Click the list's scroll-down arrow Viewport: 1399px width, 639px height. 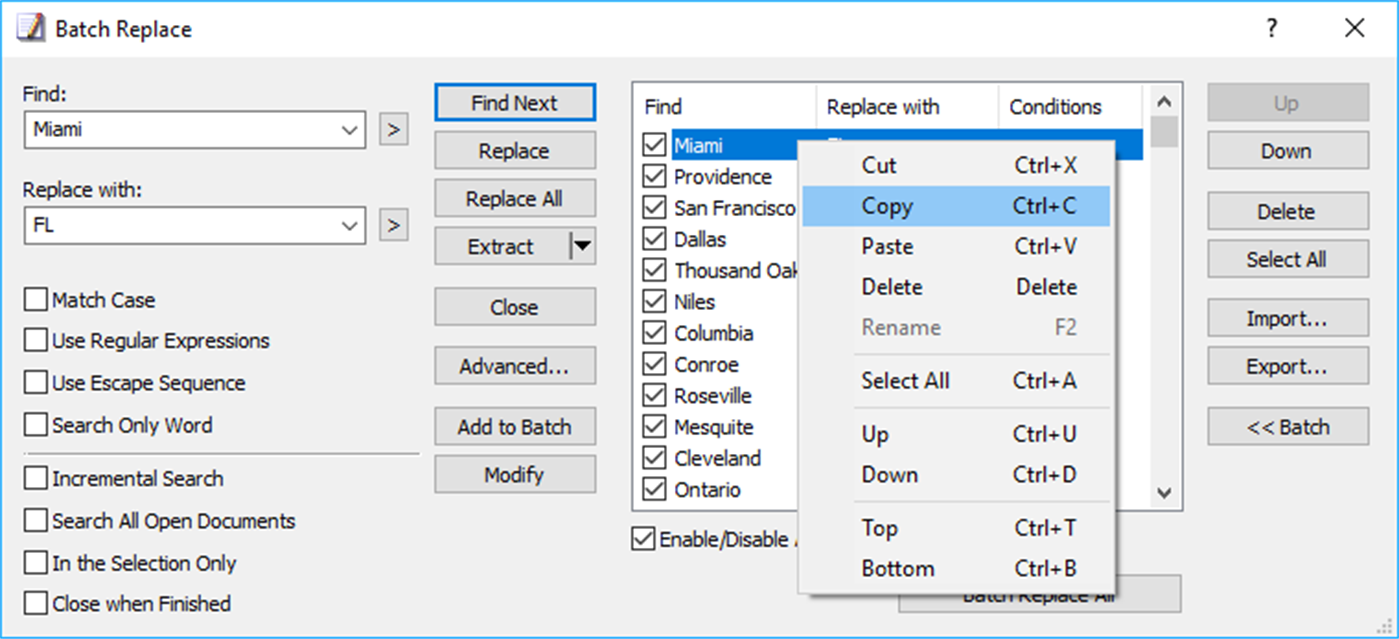click(x=1163, y=493)
